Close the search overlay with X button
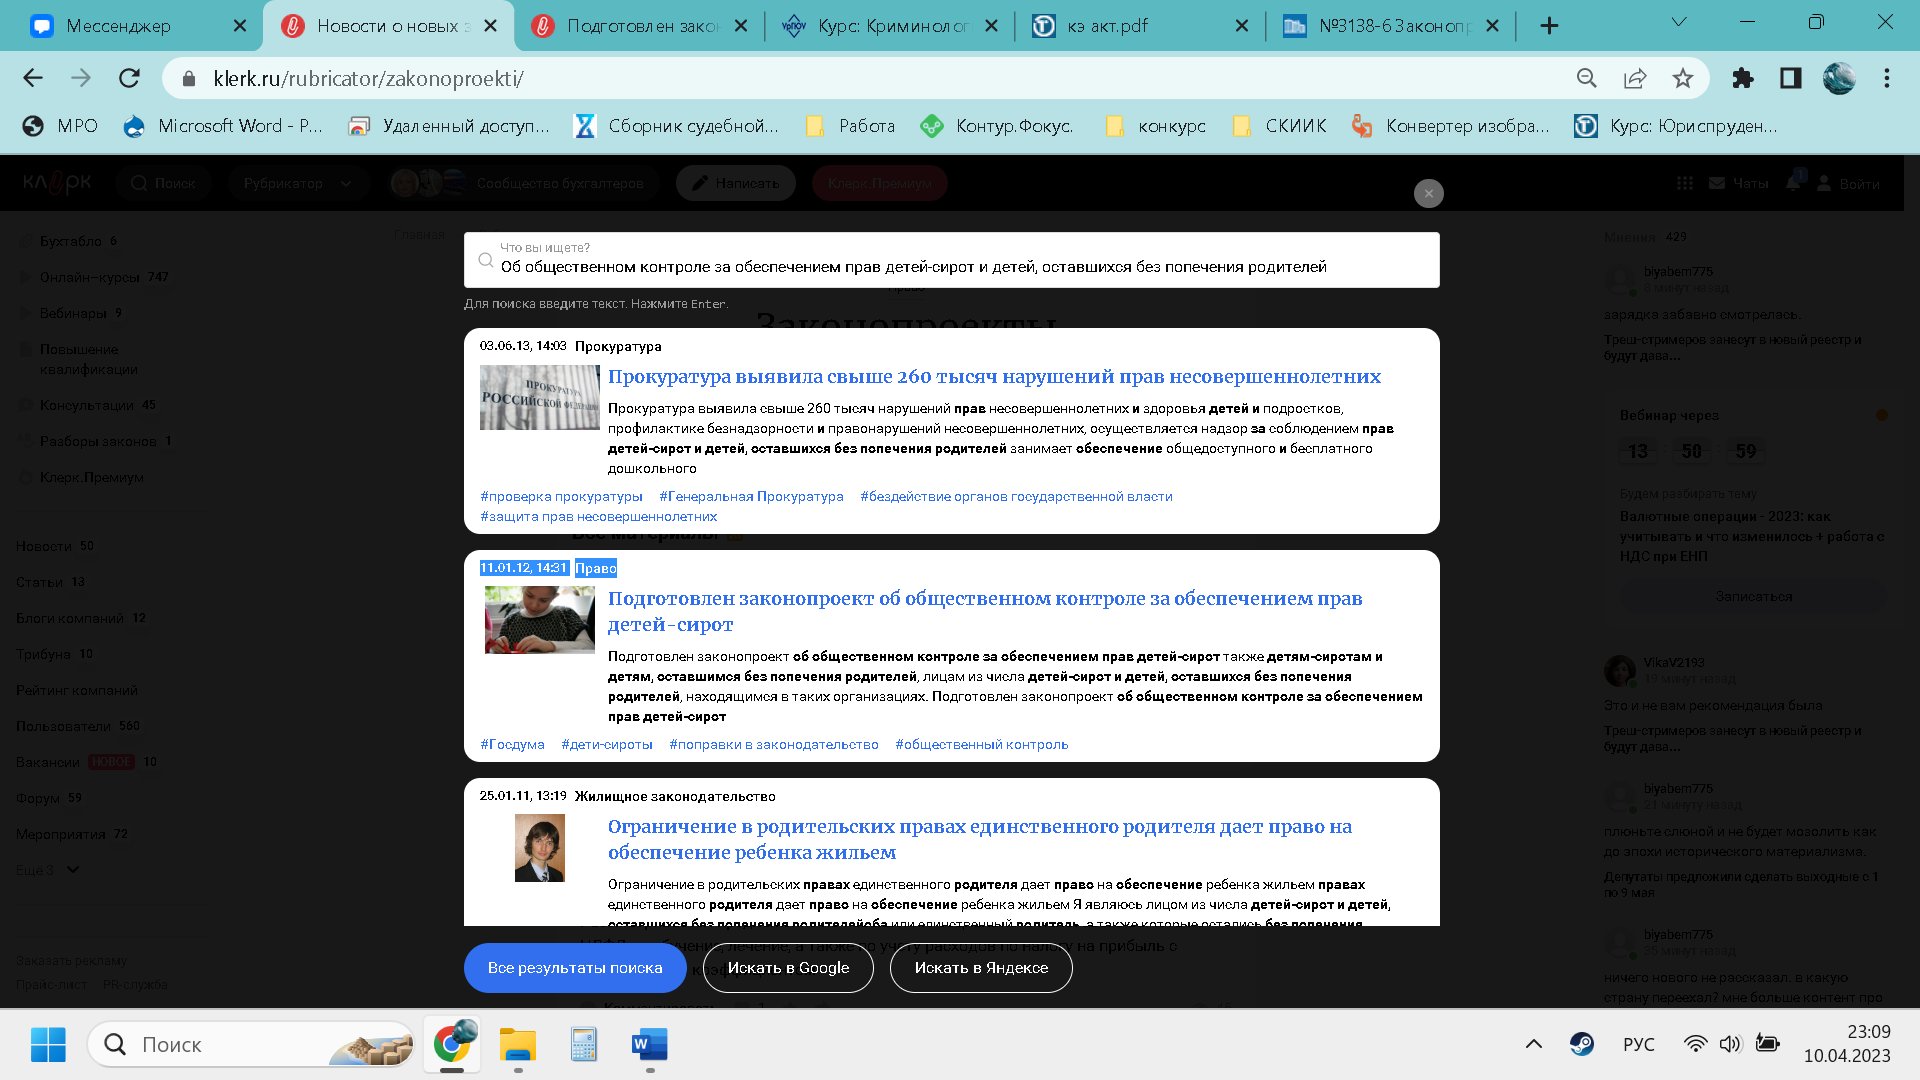Image resolution: width=1920 pixels, height=1080 pixels. (x=1428, y=193)
